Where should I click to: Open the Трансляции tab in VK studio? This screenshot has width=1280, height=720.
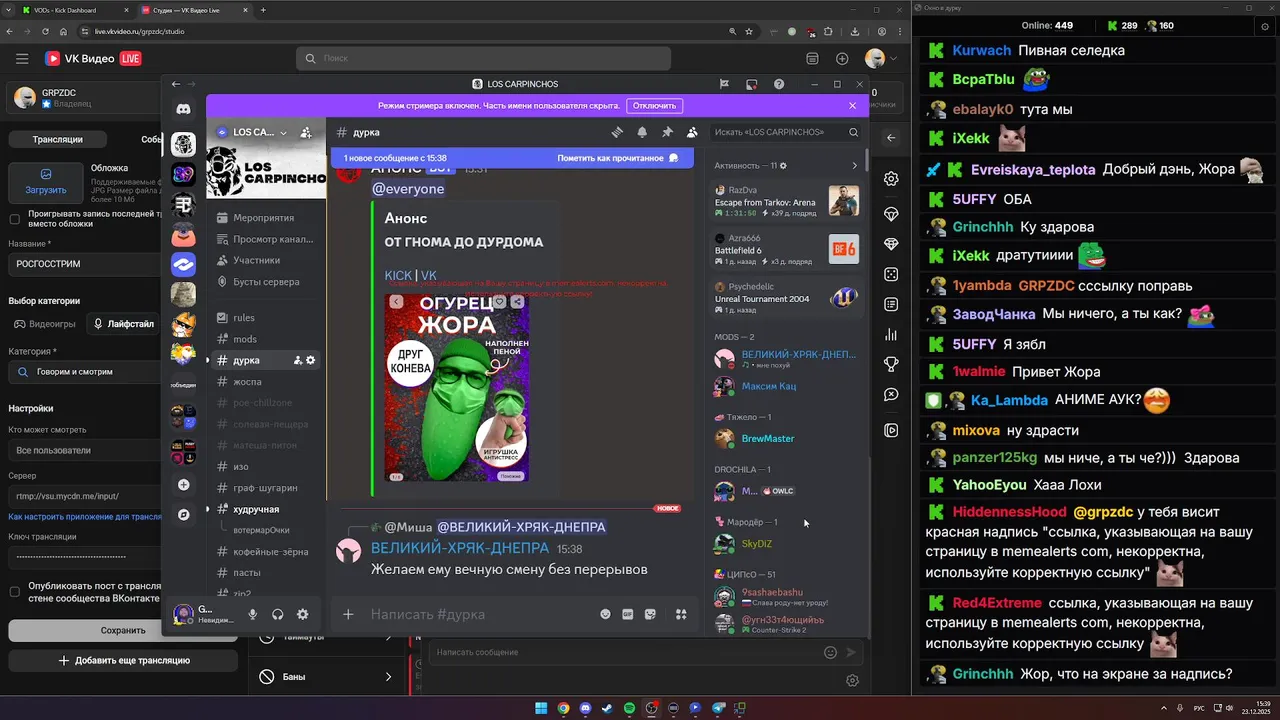57,139
